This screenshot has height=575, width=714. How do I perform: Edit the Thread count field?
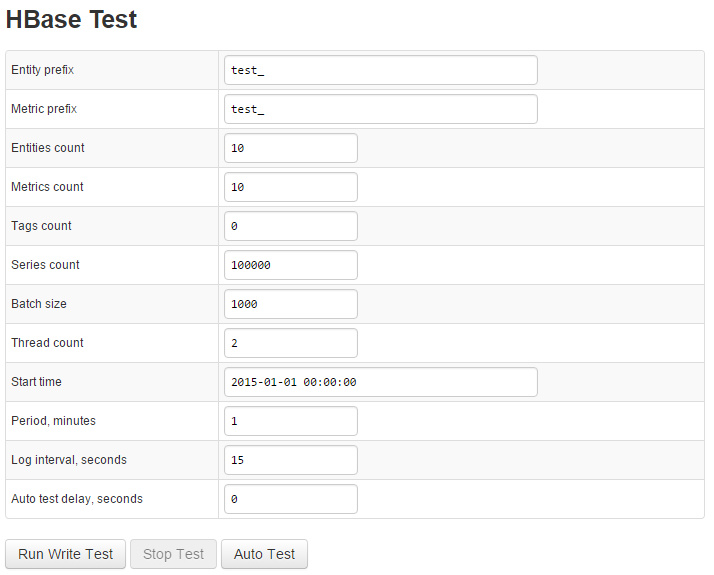291,343
